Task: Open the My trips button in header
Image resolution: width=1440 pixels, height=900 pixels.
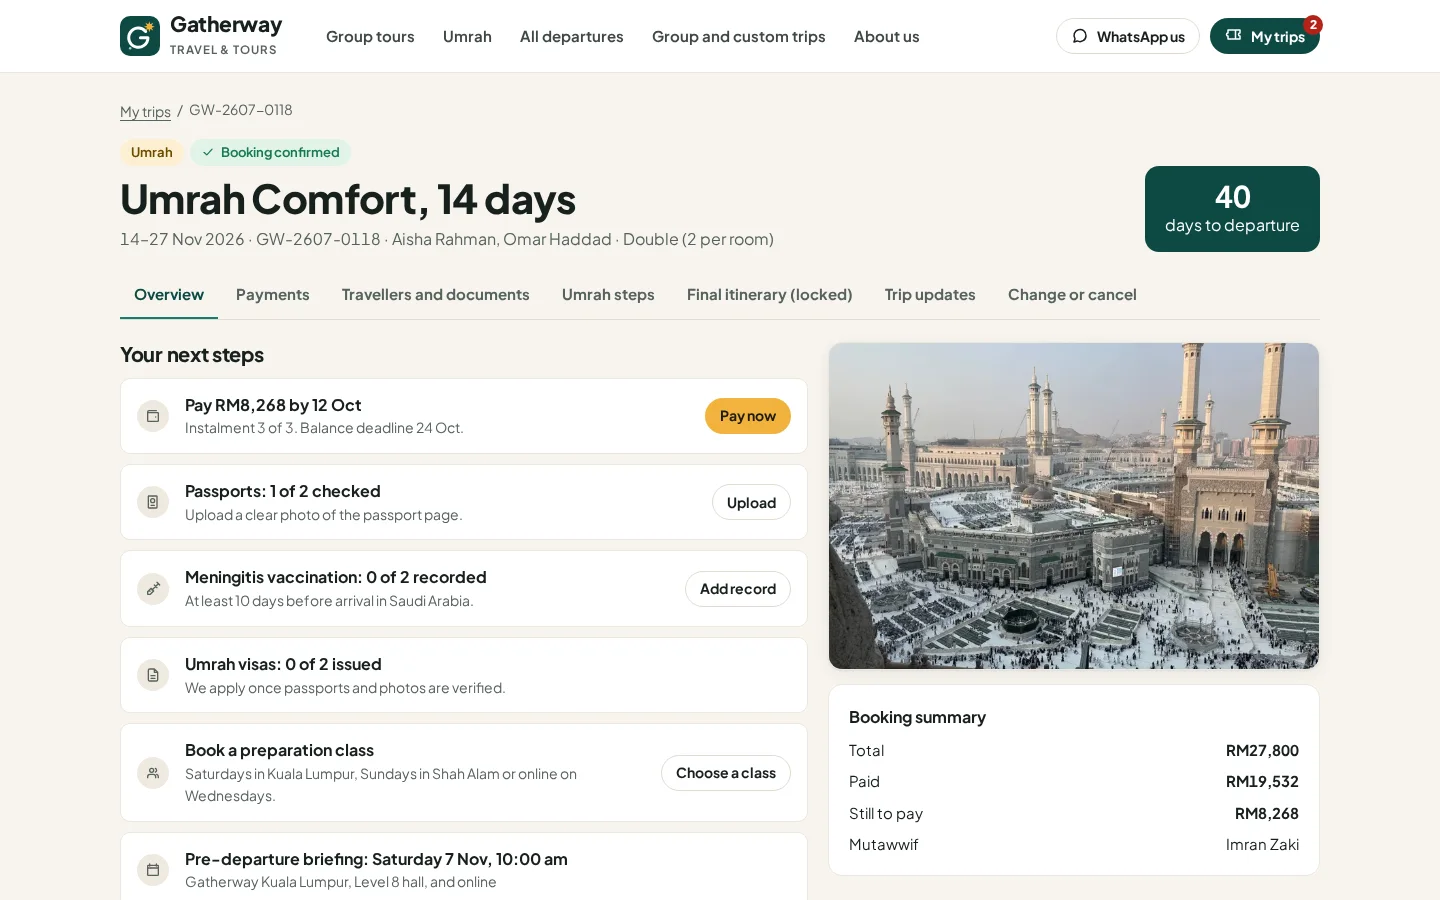Action: point(1265,36)
